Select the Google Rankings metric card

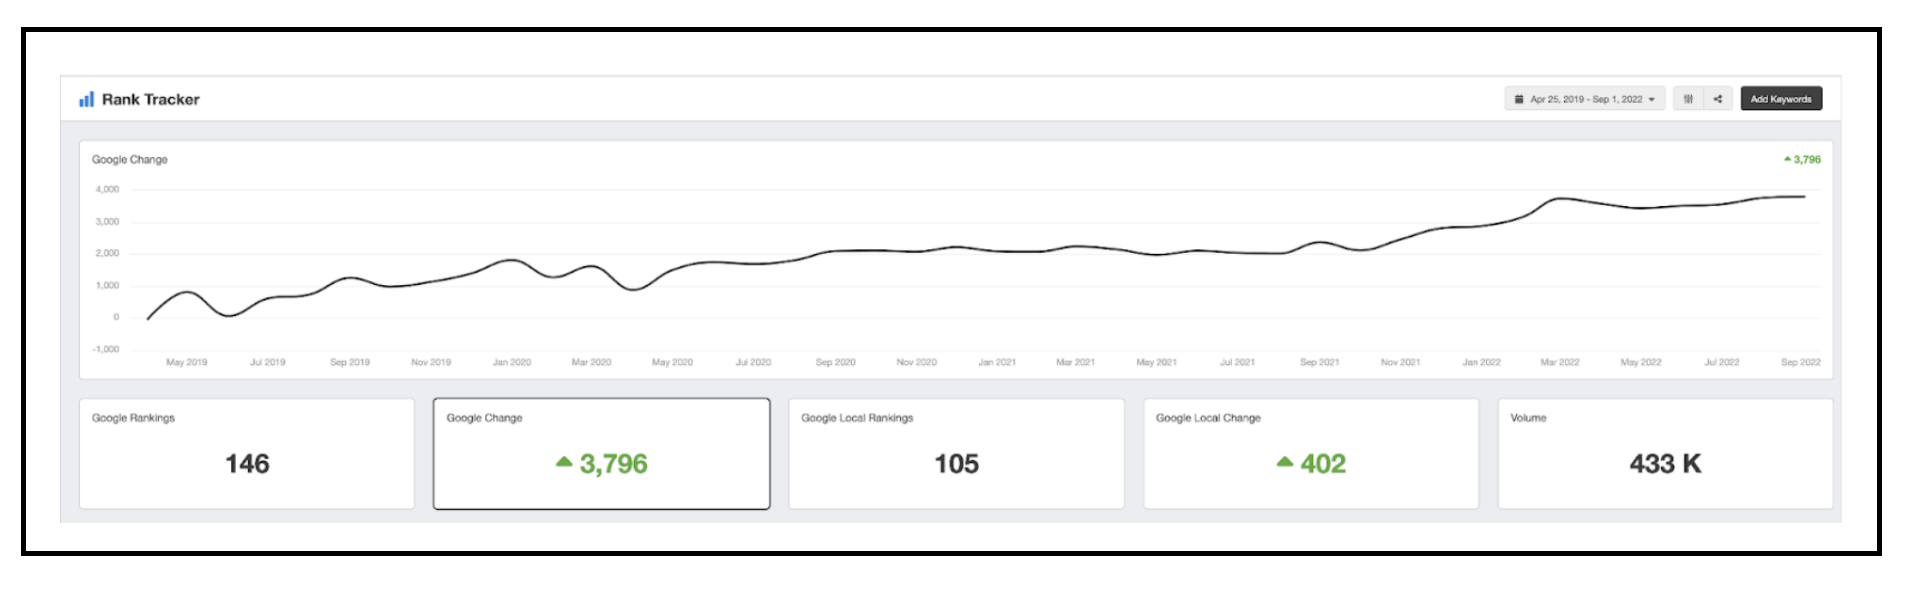247,454
